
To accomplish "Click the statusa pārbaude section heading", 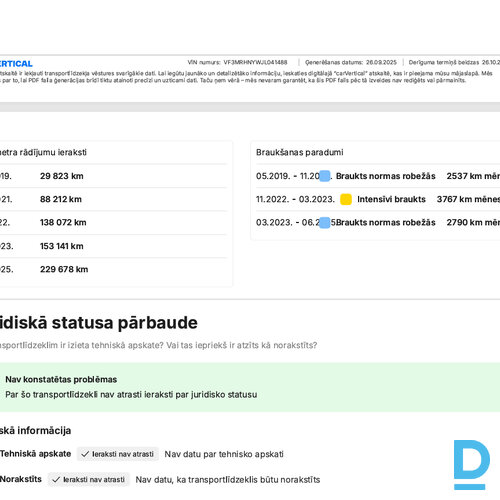I will (x=99, y=323).
